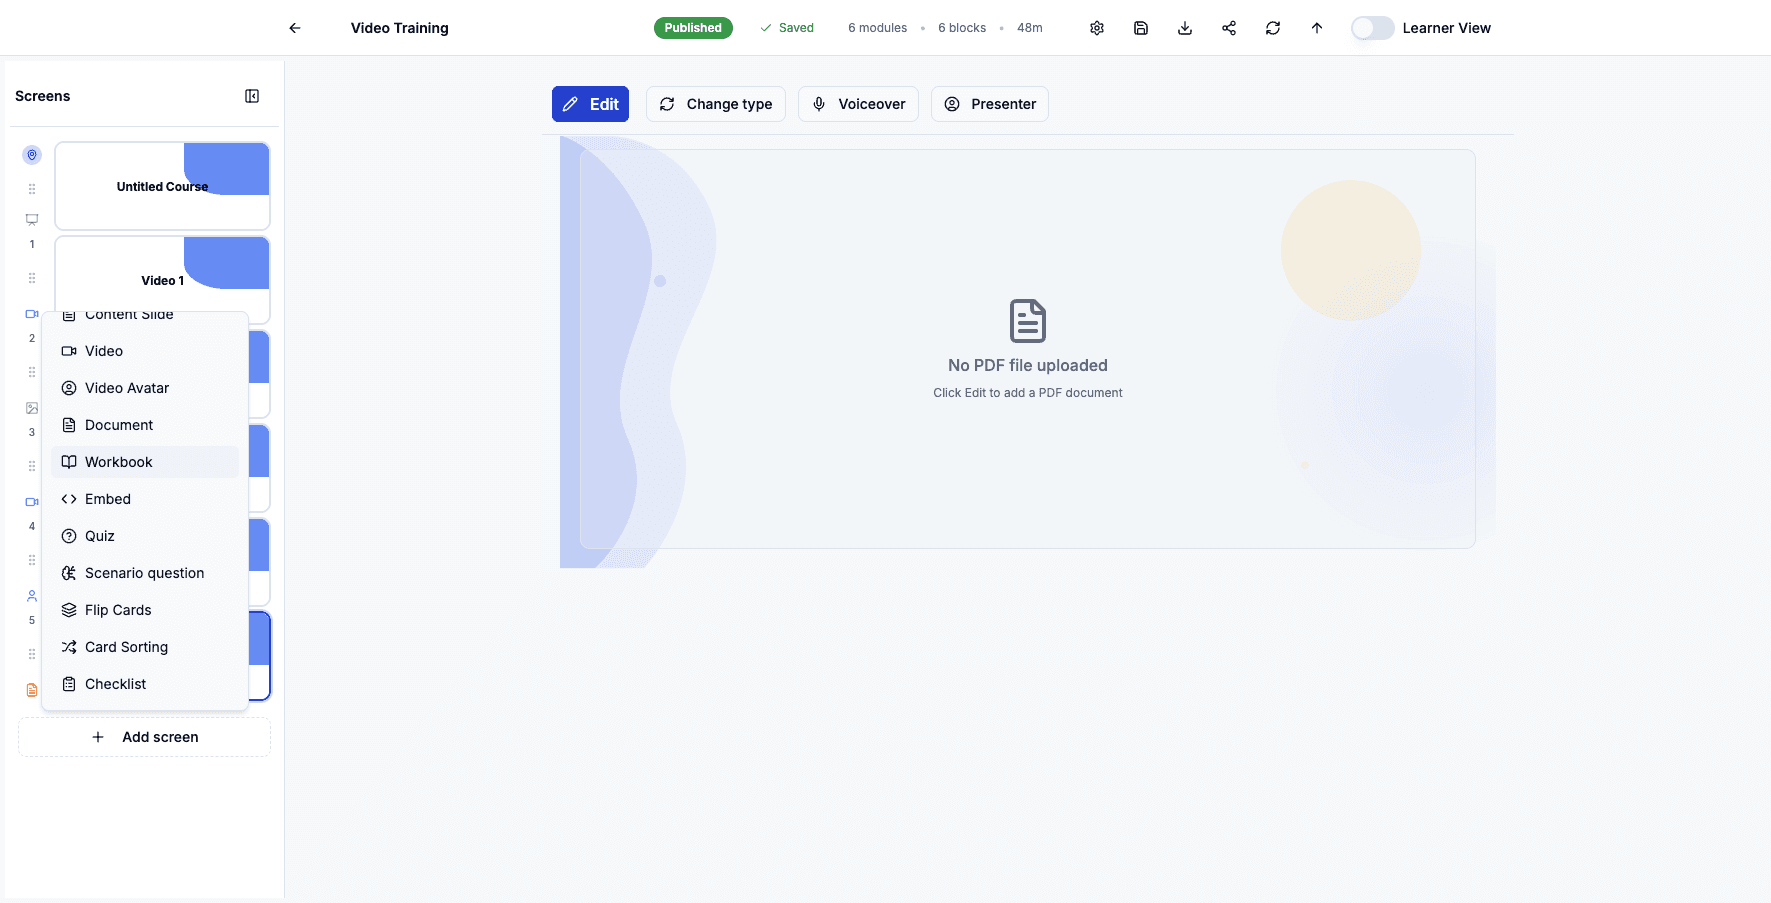Click the Voiceover button
This screenshot has width=1771, height=903.
tap(858, 104)
